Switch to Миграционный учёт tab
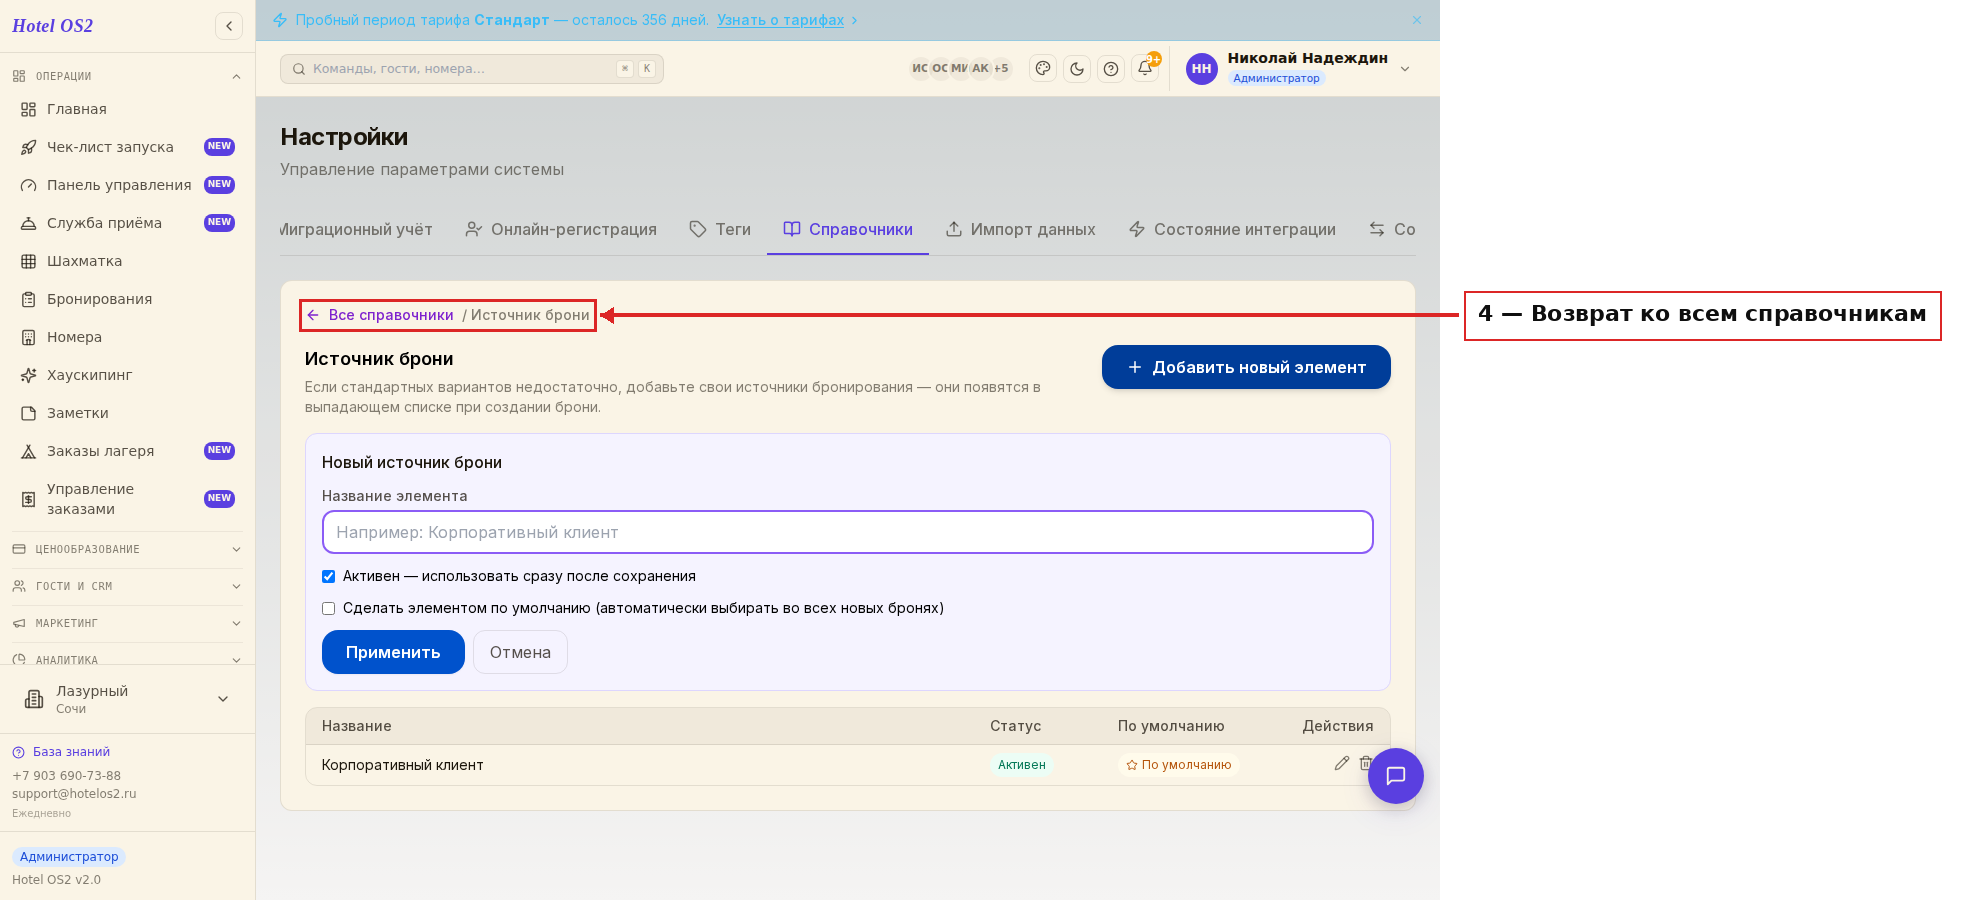The height and width of the screenshot is (900, 1965). [356, 229]
